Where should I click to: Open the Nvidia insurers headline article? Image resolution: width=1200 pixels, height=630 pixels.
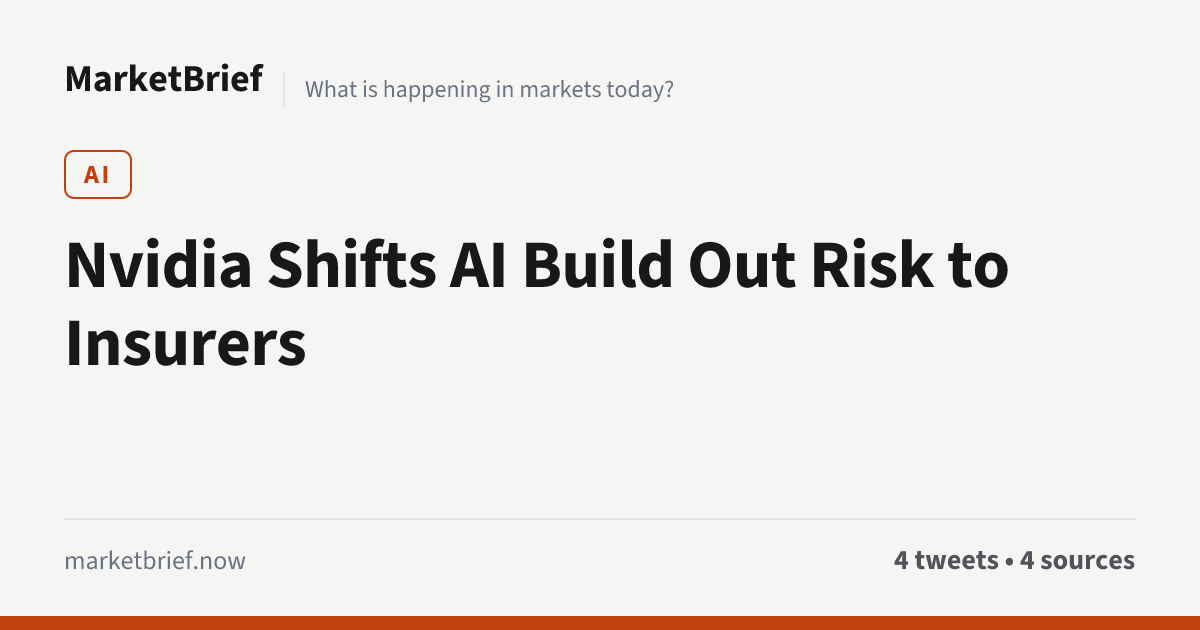(537, 304)
